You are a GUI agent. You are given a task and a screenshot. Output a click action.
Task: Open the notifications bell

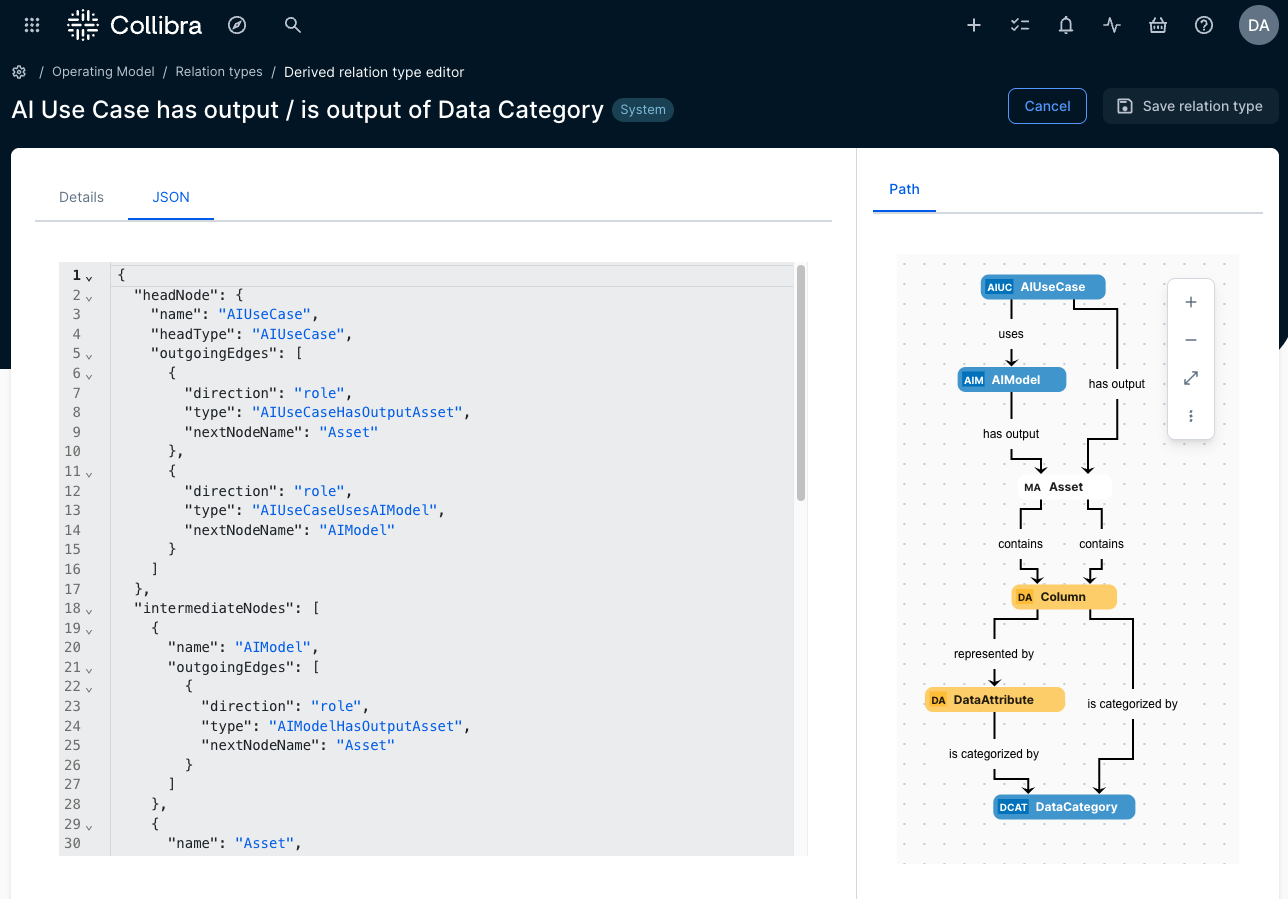pos(1066,25)
